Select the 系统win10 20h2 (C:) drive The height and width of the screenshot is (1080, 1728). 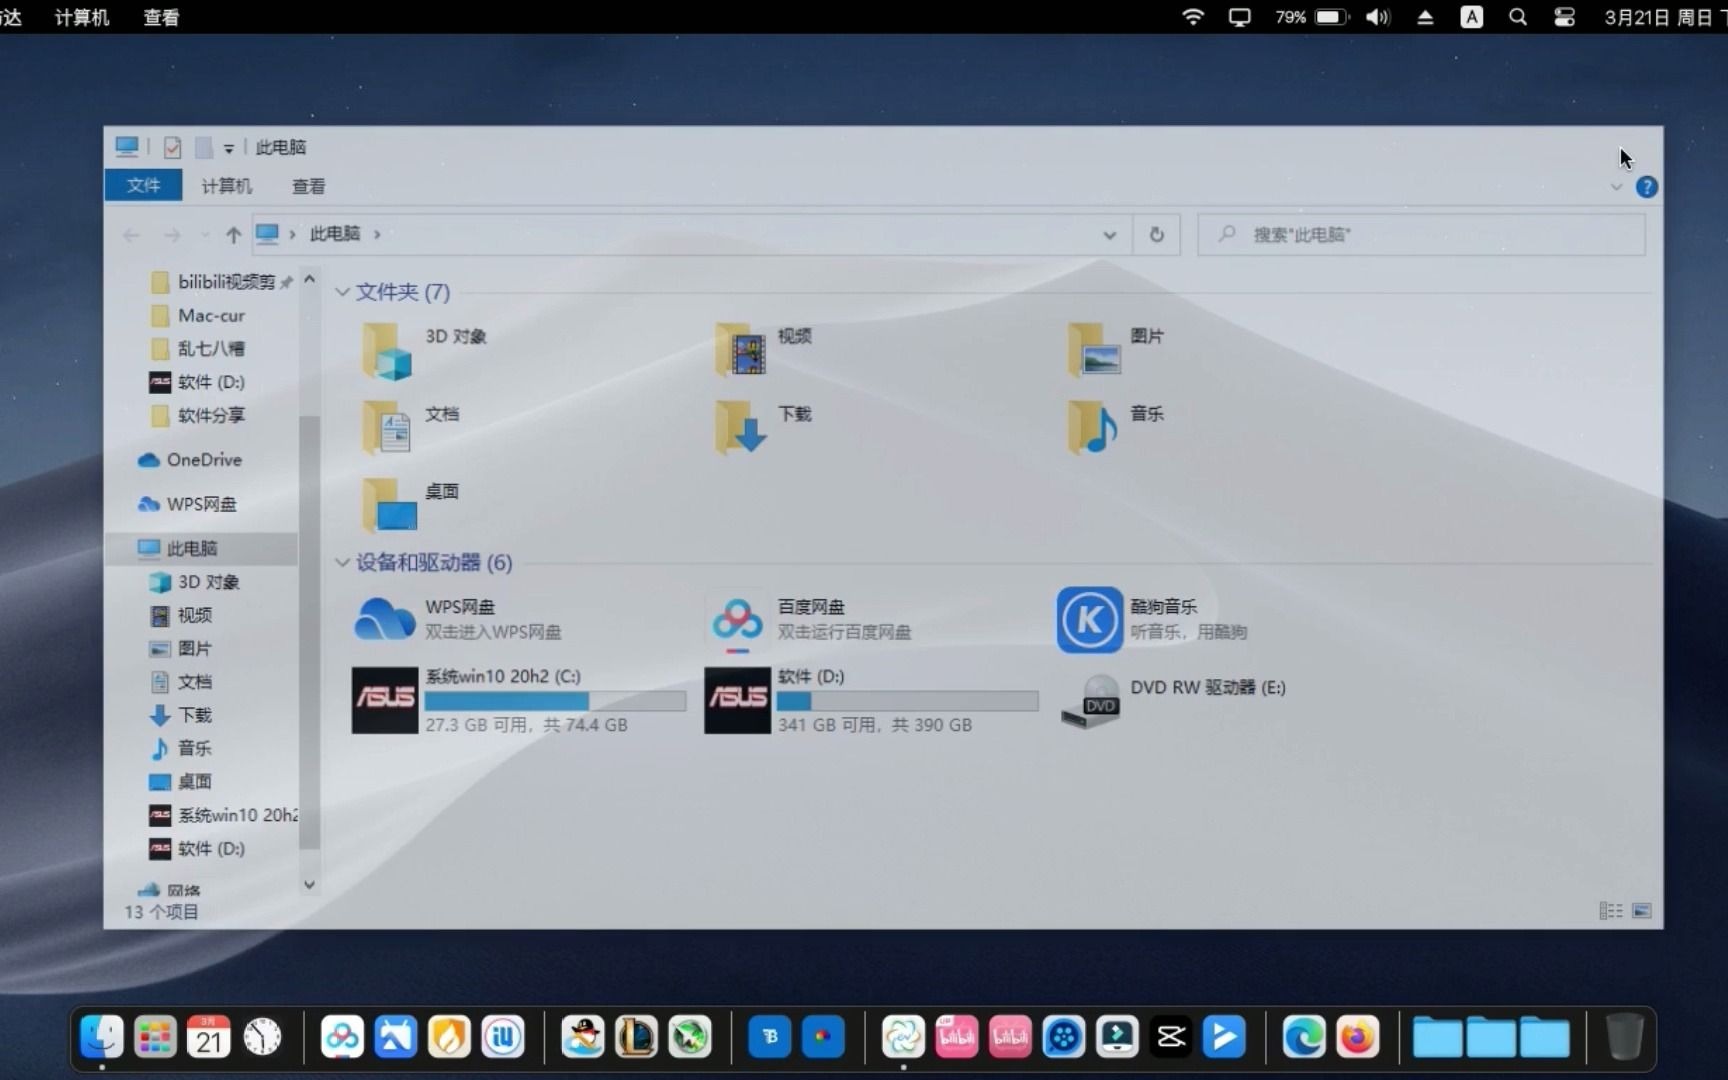[x=519, y=700]
